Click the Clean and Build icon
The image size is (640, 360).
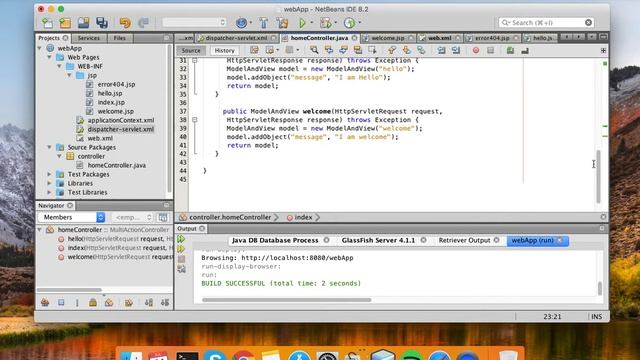point(282,22)
